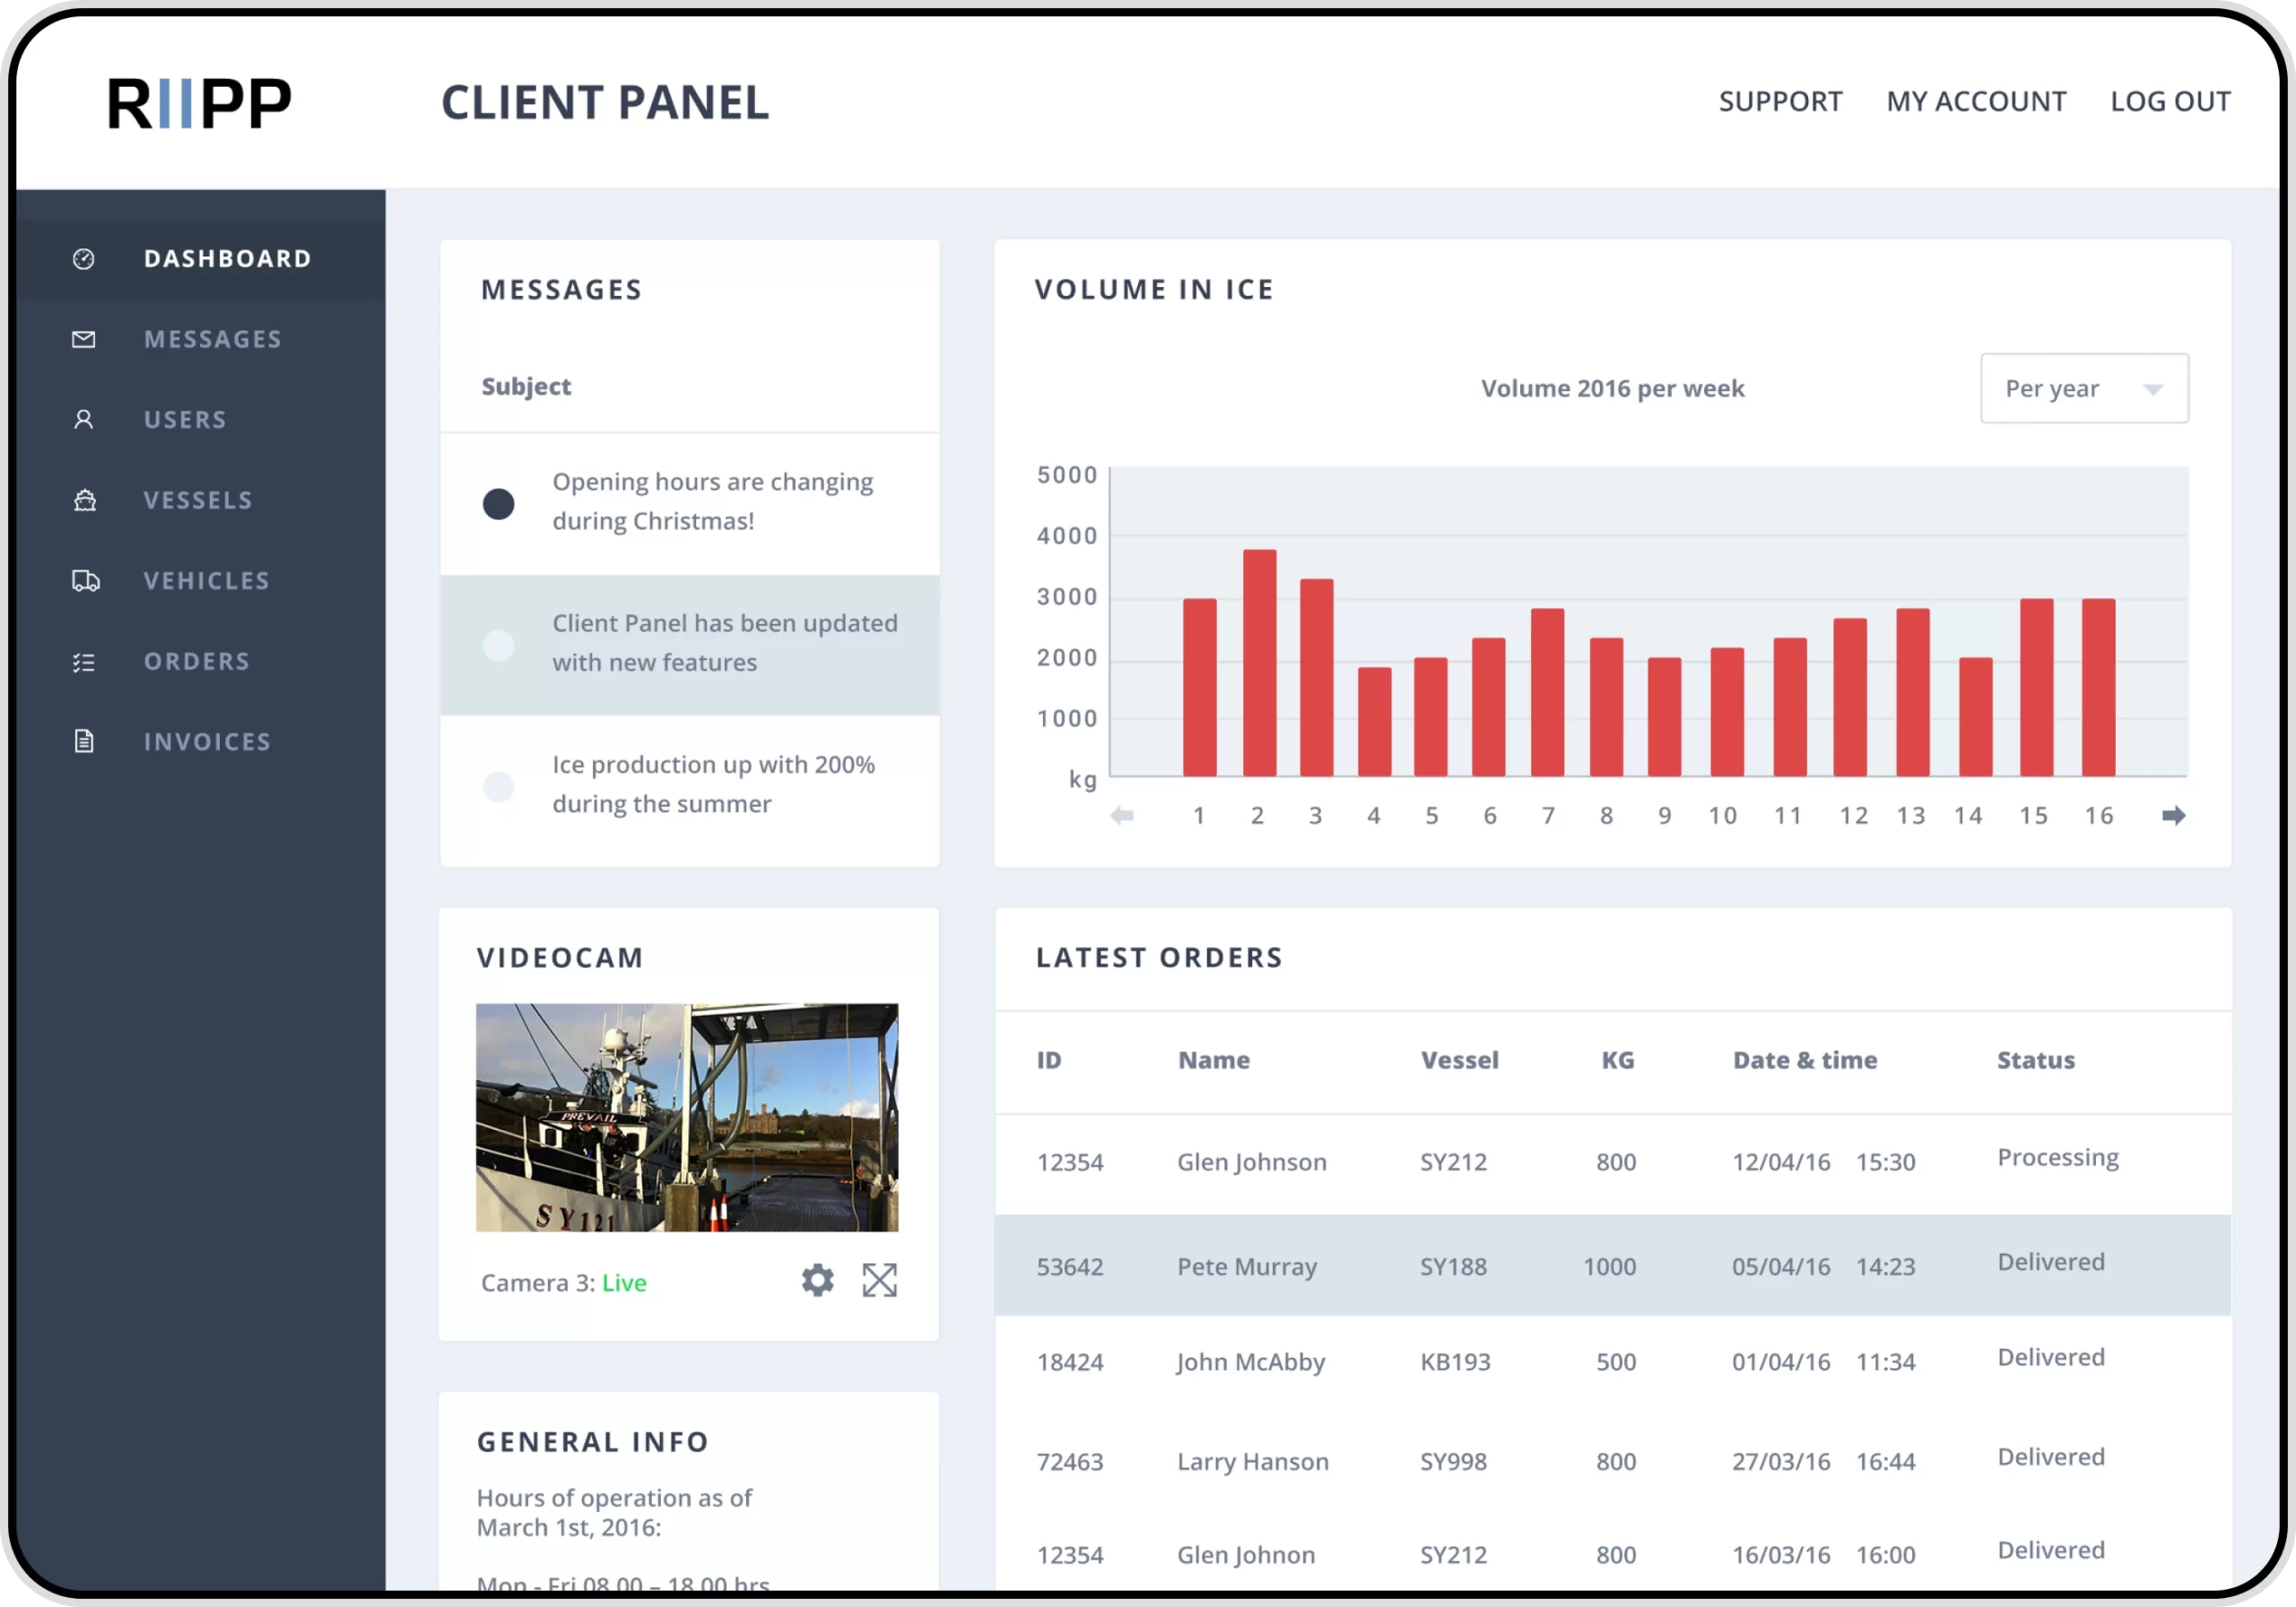This screenshot has height=1607, width=2296.
Task: Click the Log Out link
Action: pos(2169,102)
